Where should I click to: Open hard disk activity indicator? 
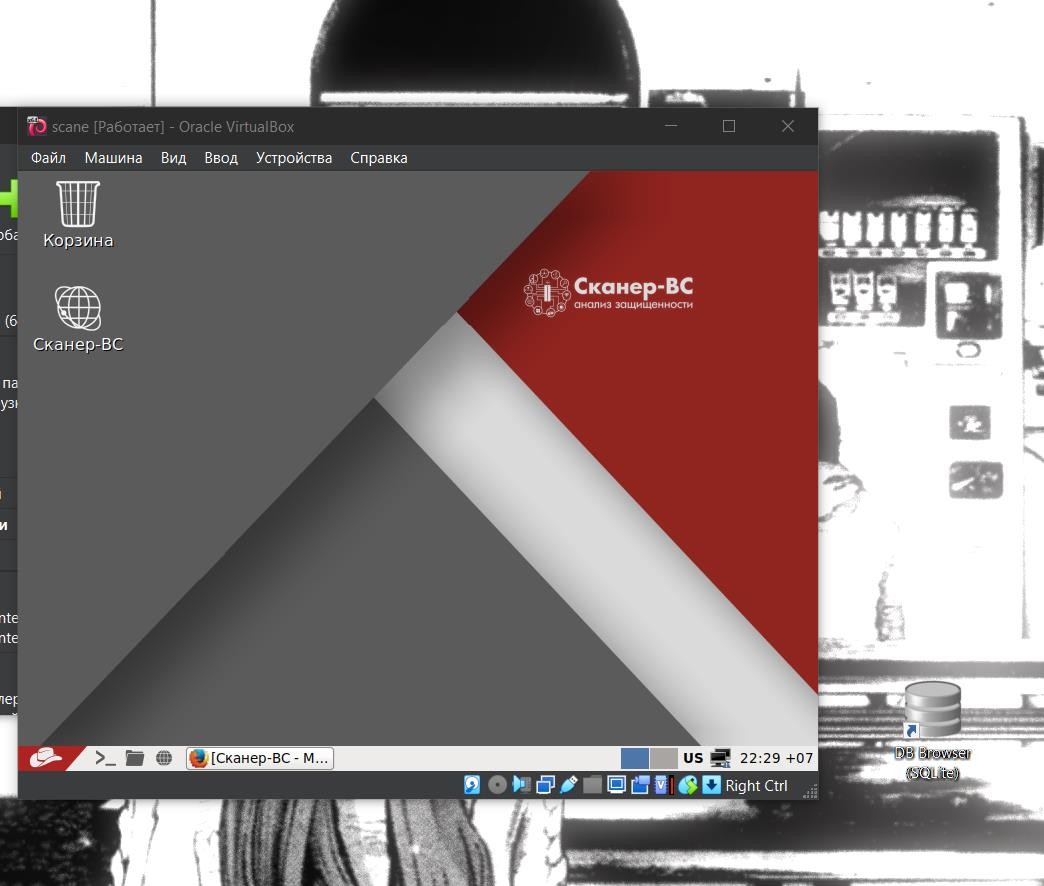point(472,785)
